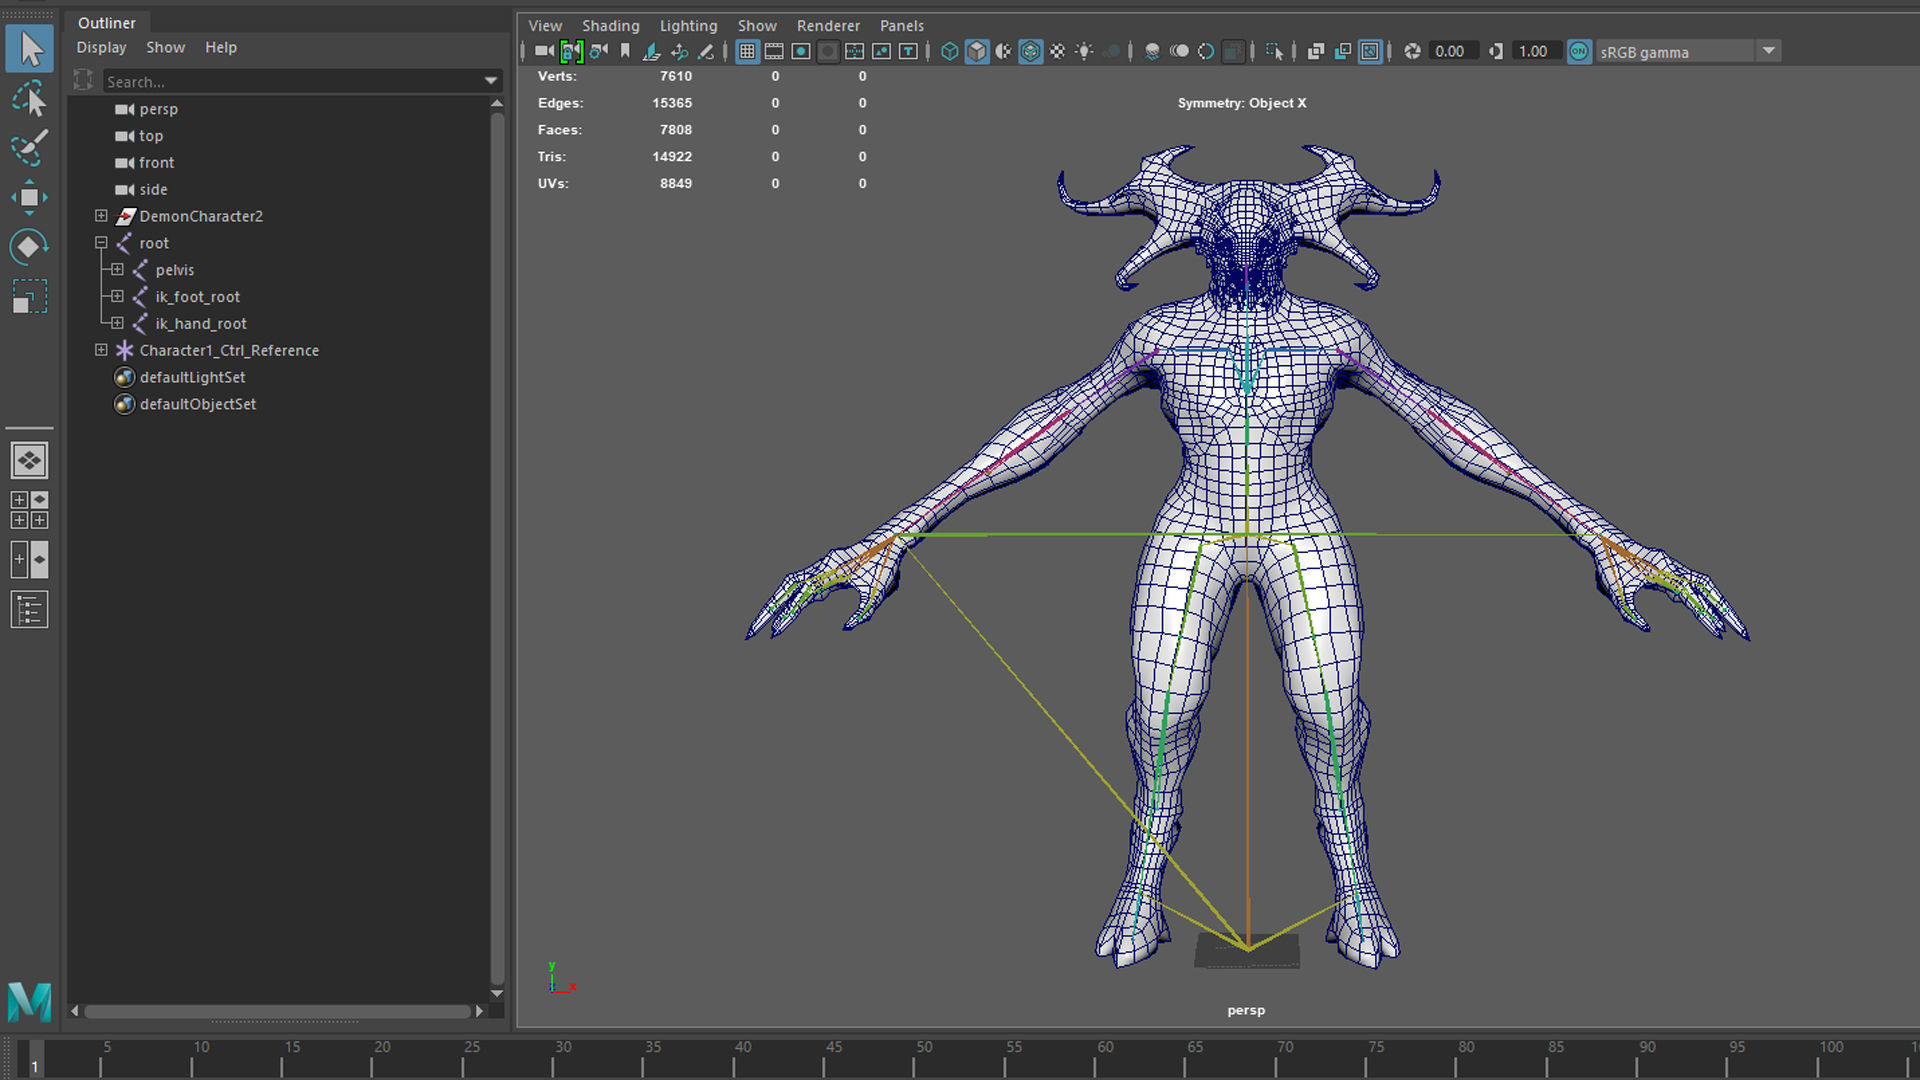Choose the Rotate tool
Viewport: 1920px width, 1080px height.
point(30,247)
